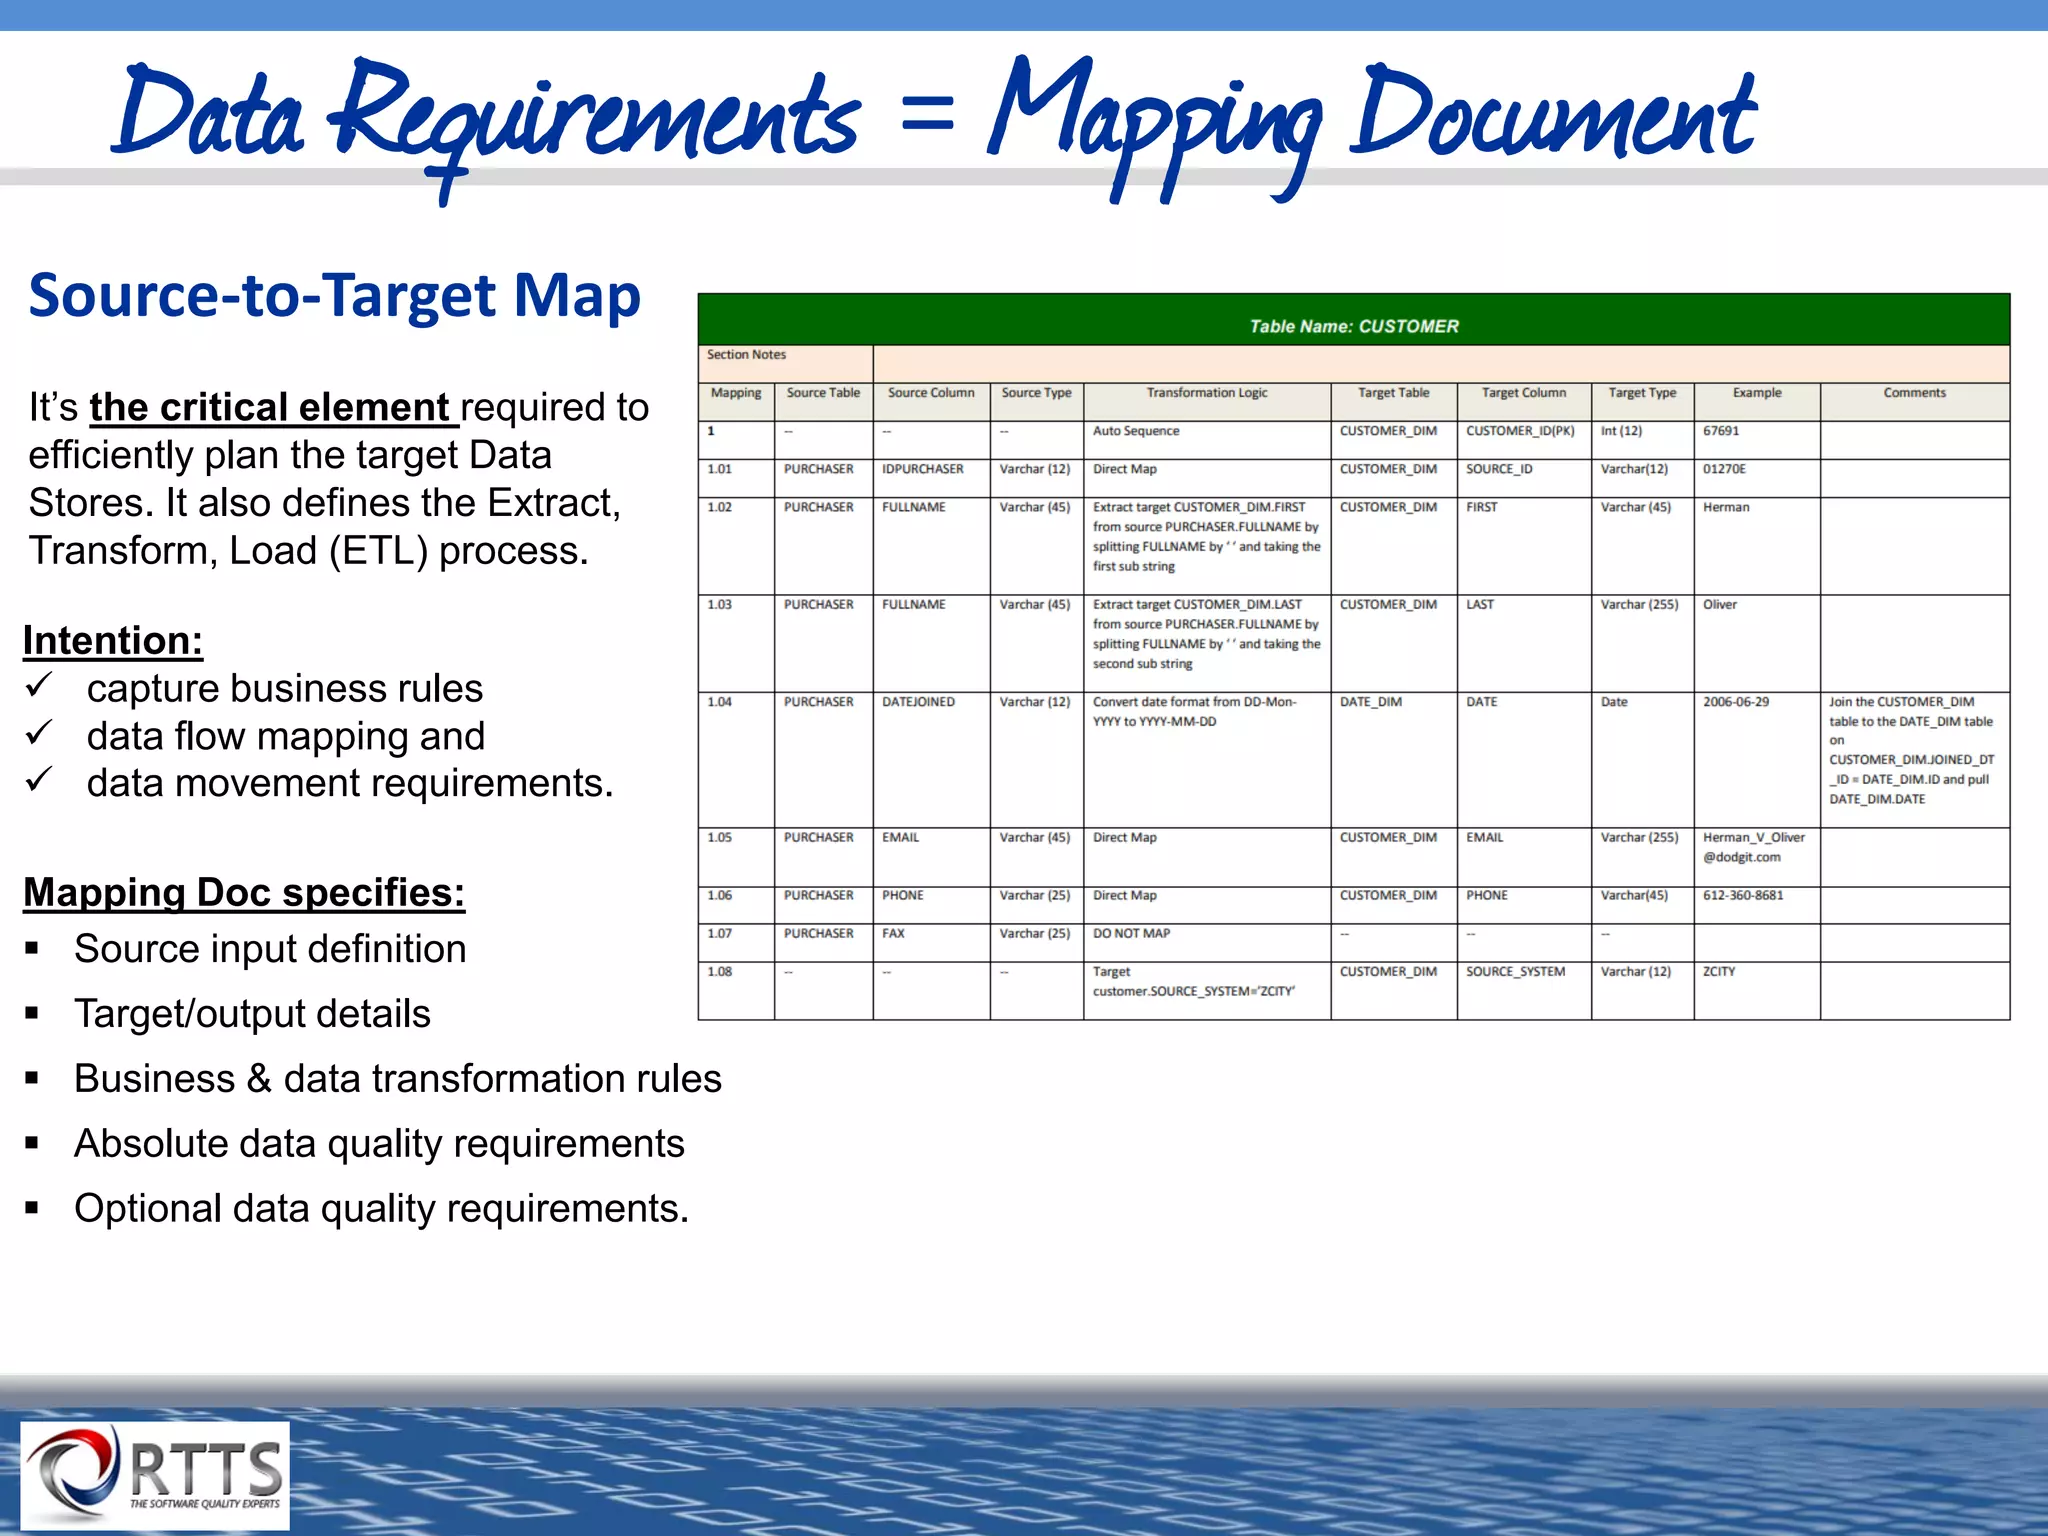Click the 'Transformation Logic' column header
2048x1536 pixels.
[1206, 401]
